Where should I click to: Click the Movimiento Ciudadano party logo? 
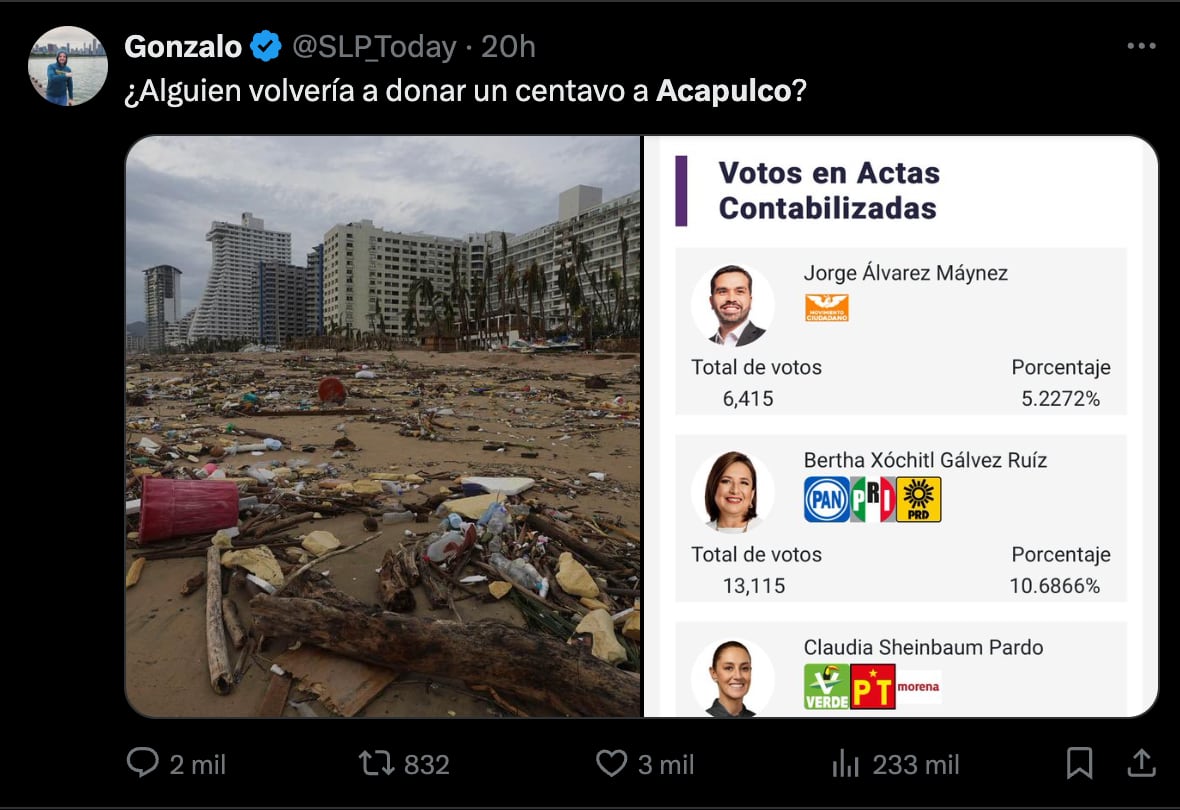[x=826, y=308]
